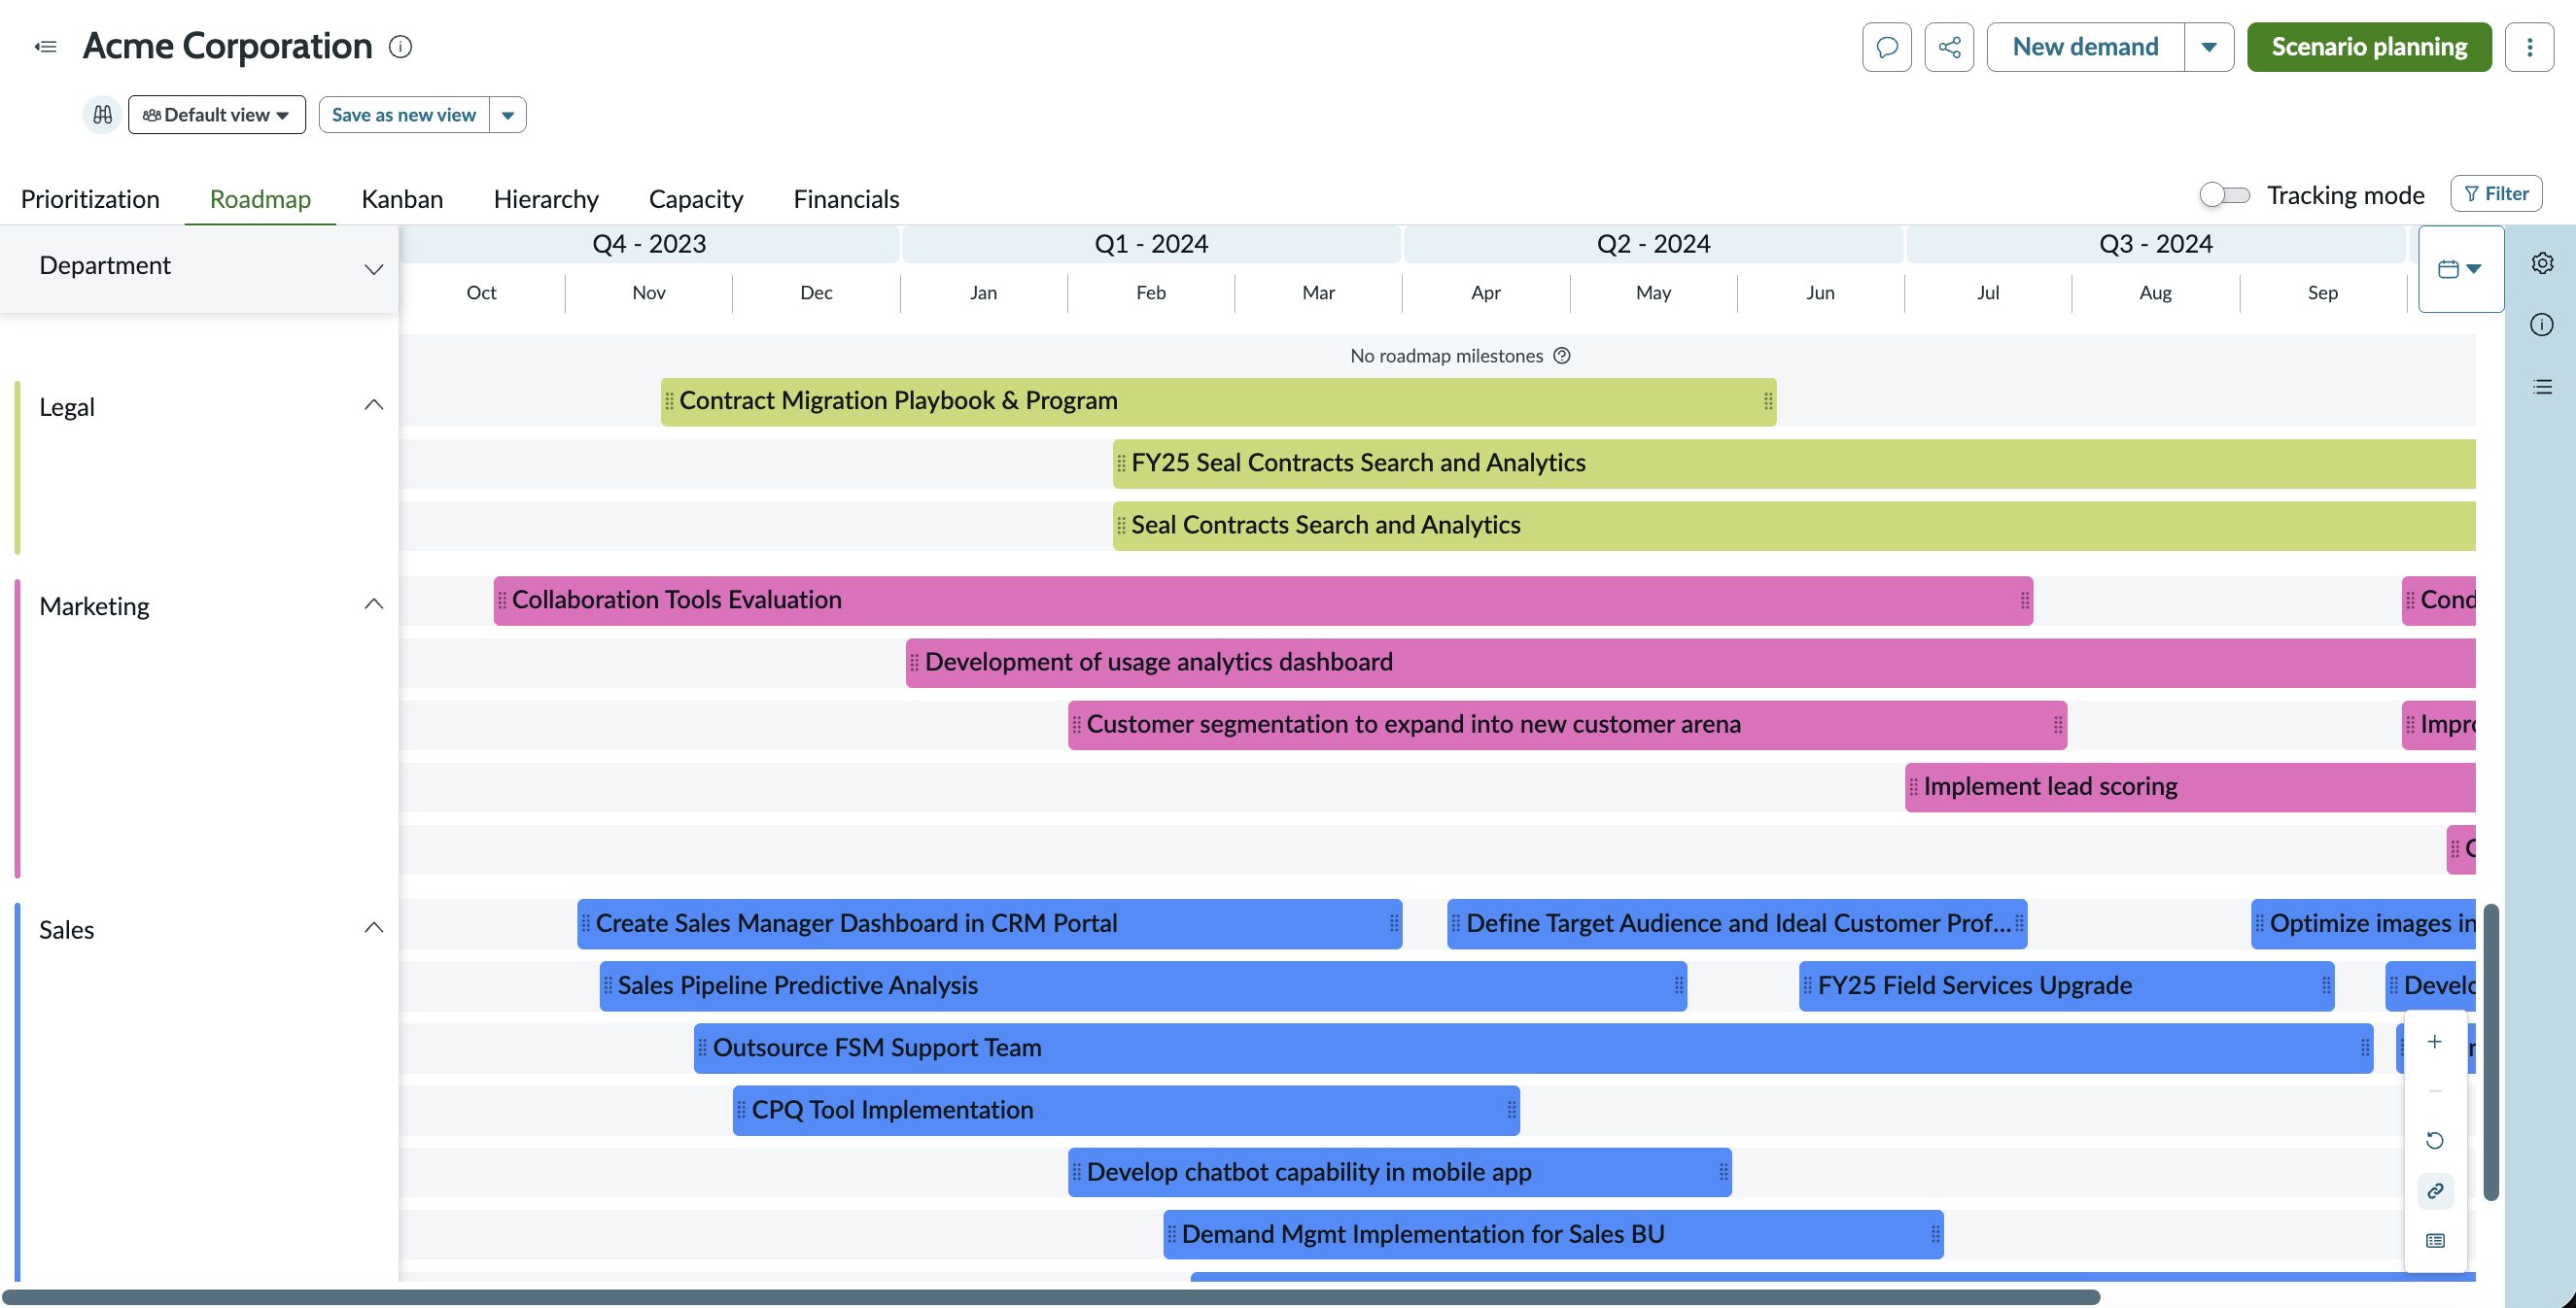2576x1308 pixels.
Task: Click the binoculars view icon
Action: pos(102,115)
